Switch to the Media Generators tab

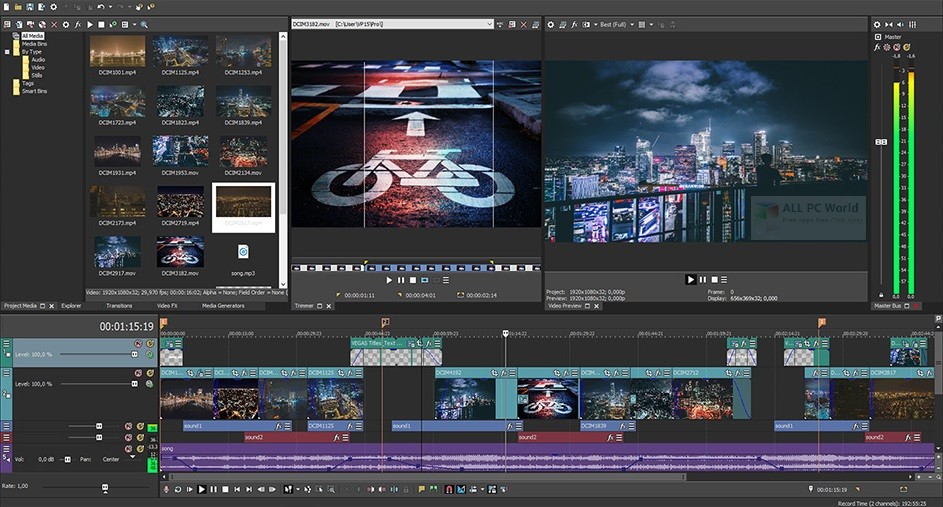click(x=223, y=305)
